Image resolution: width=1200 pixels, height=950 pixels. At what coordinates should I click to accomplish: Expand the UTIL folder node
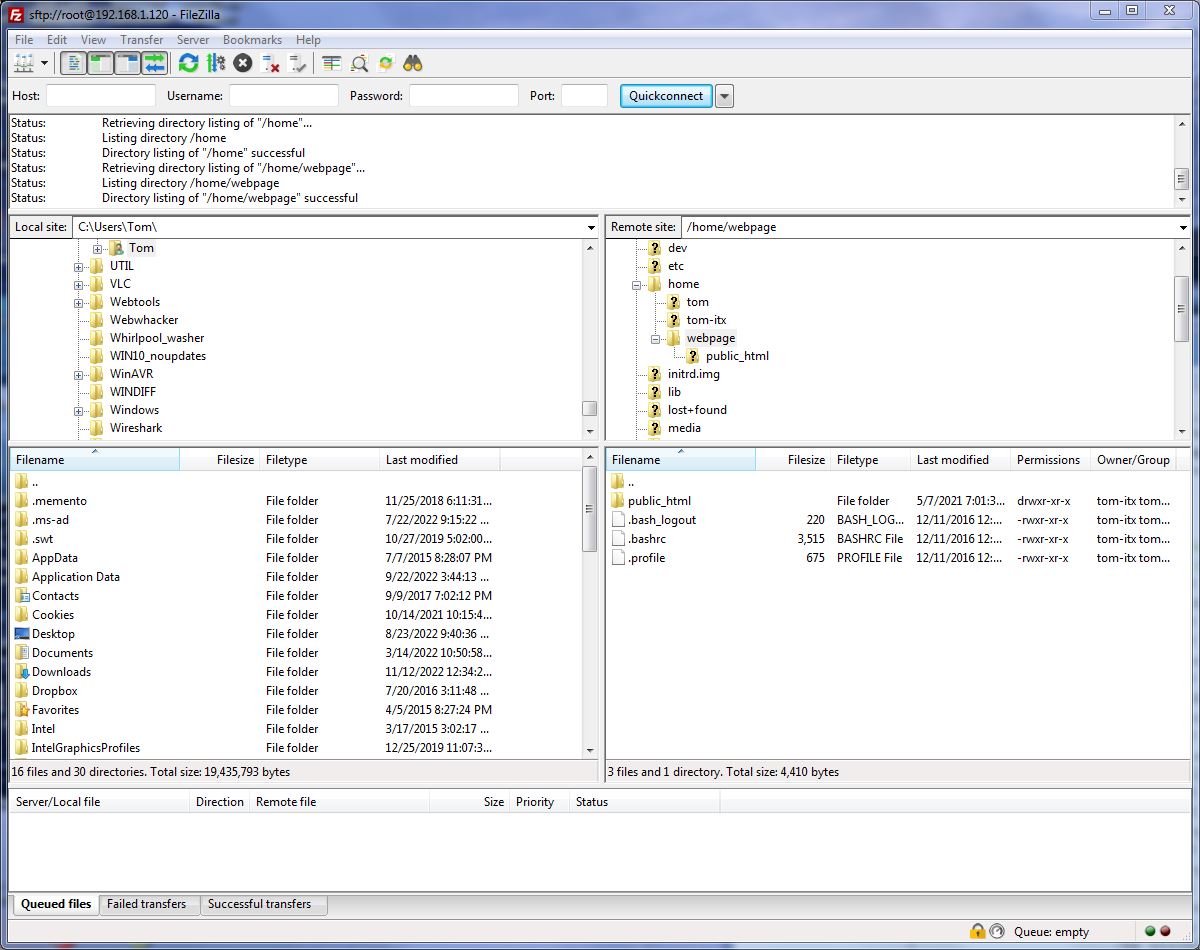(x=78, y=266)
